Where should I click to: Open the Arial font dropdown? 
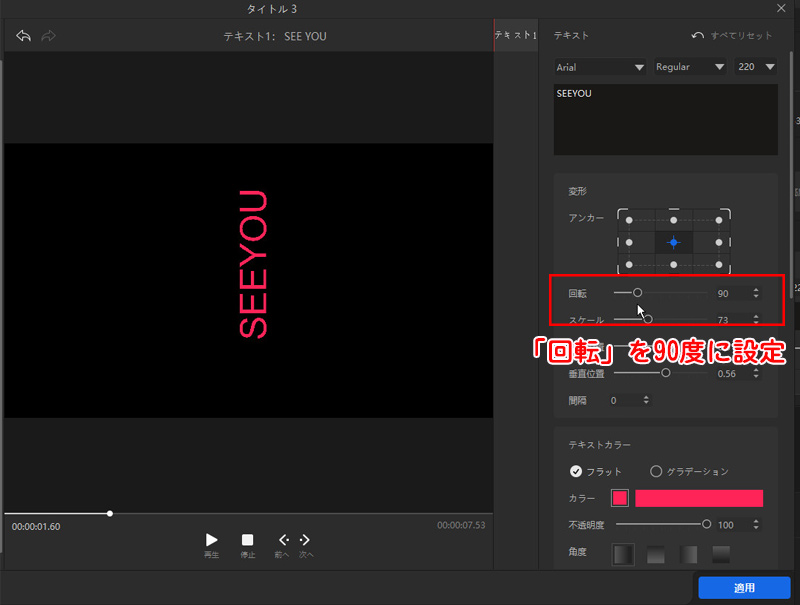tap(598, 66)
